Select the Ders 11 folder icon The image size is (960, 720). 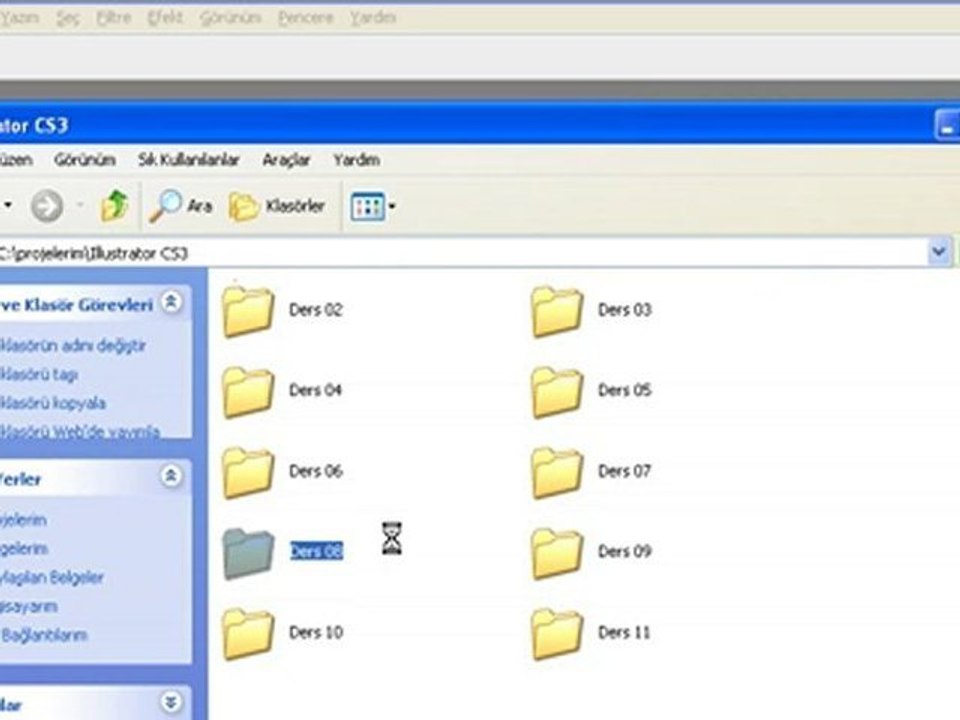tap(557, 633)
